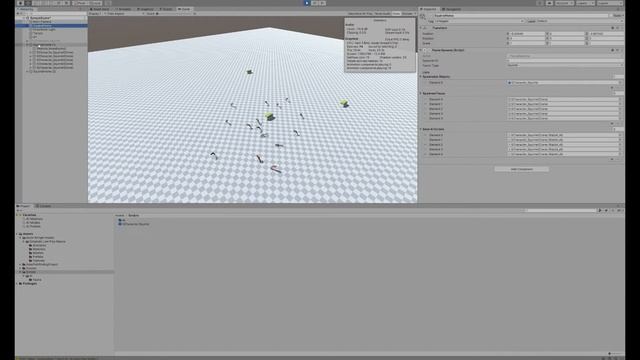Collapse the Transform component

[422, 28]
